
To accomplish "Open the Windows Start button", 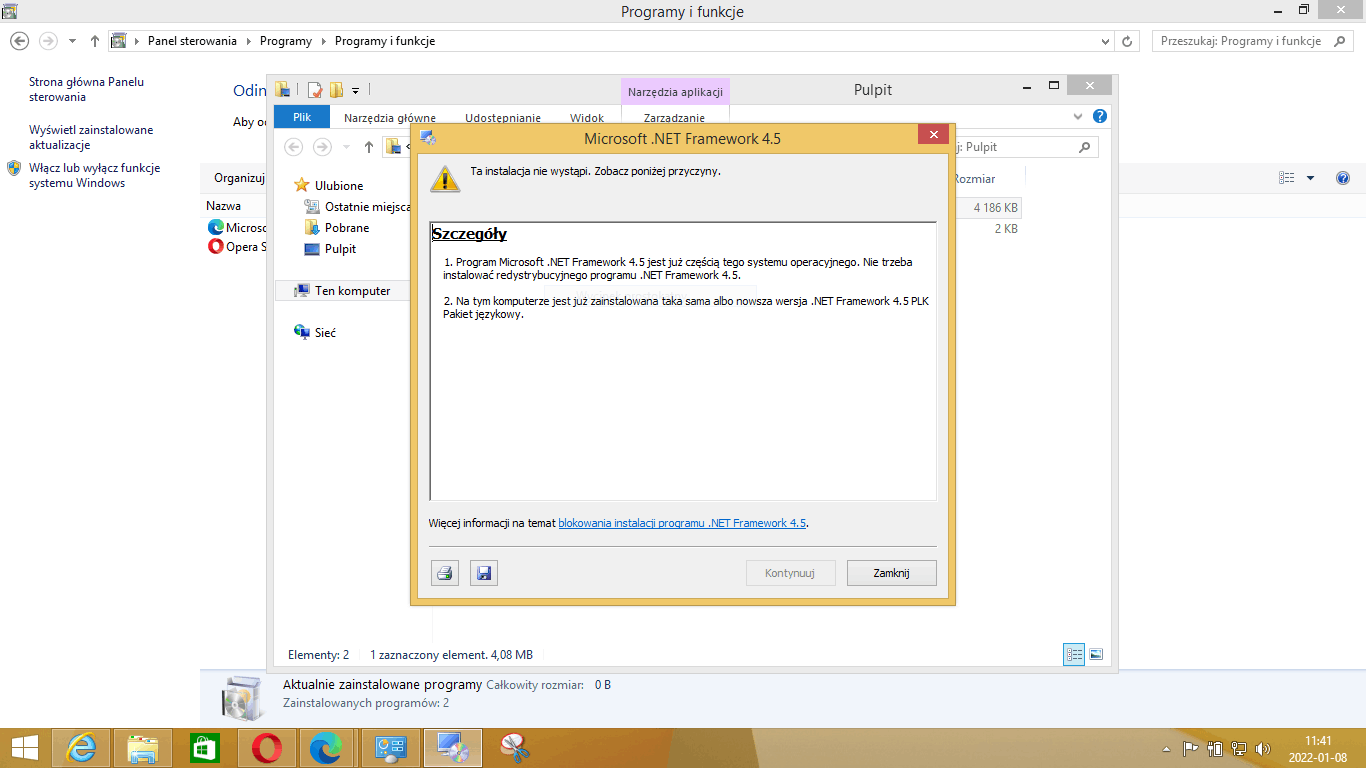I will tap(25, 748).
